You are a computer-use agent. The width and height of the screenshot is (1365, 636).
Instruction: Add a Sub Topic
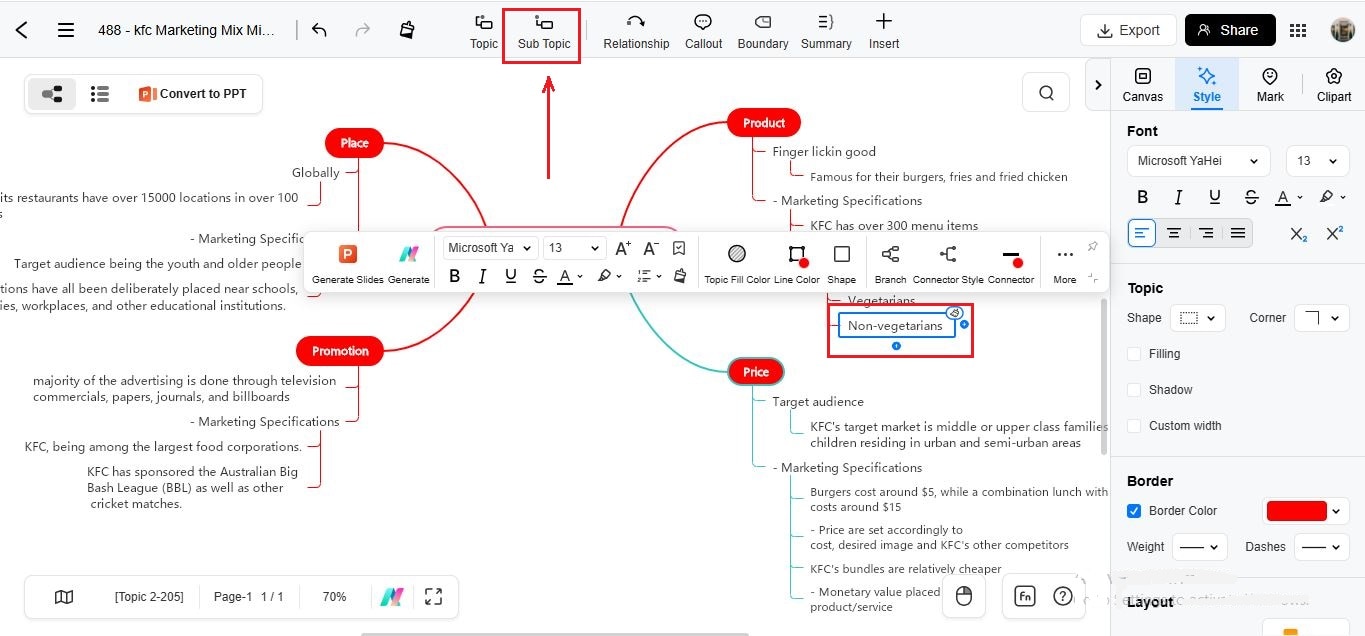(x=544, y=31)
